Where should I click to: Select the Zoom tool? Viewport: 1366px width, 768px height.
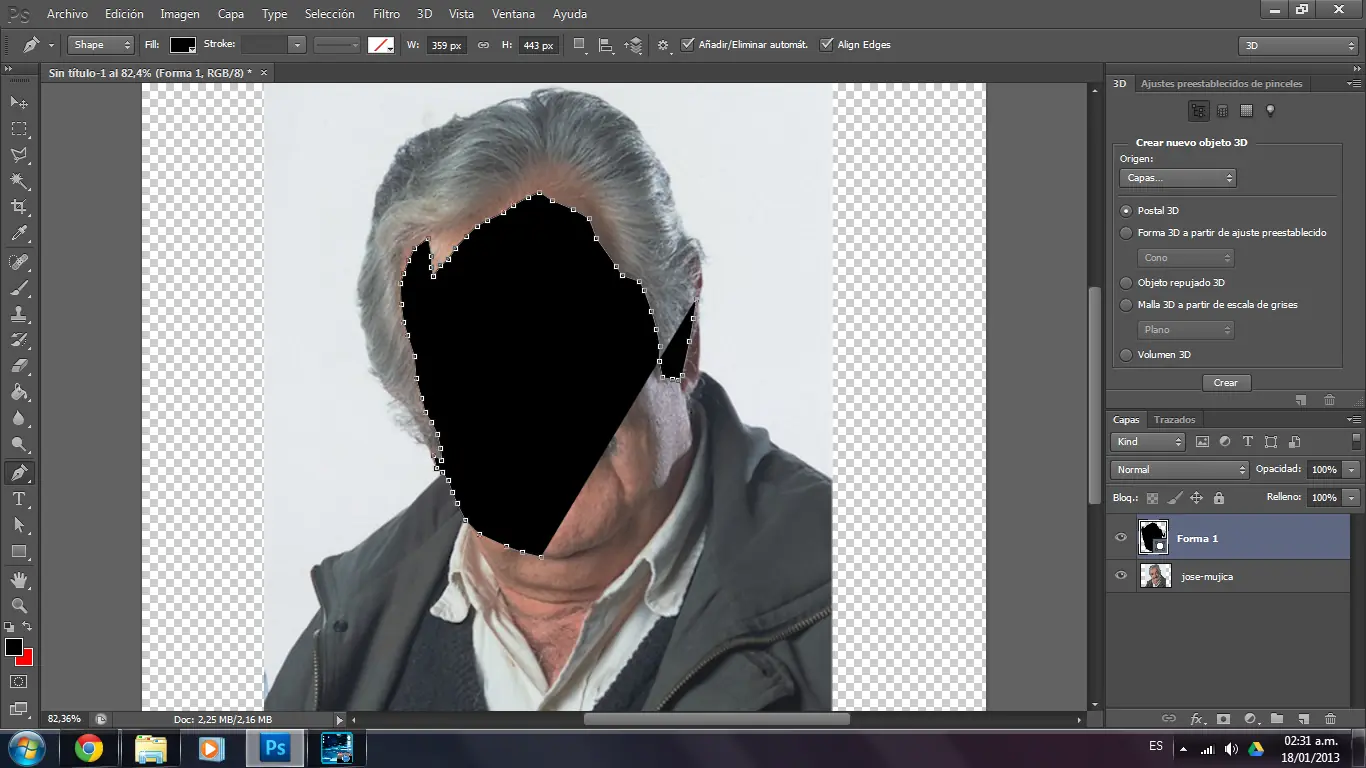tap(19, 605)
